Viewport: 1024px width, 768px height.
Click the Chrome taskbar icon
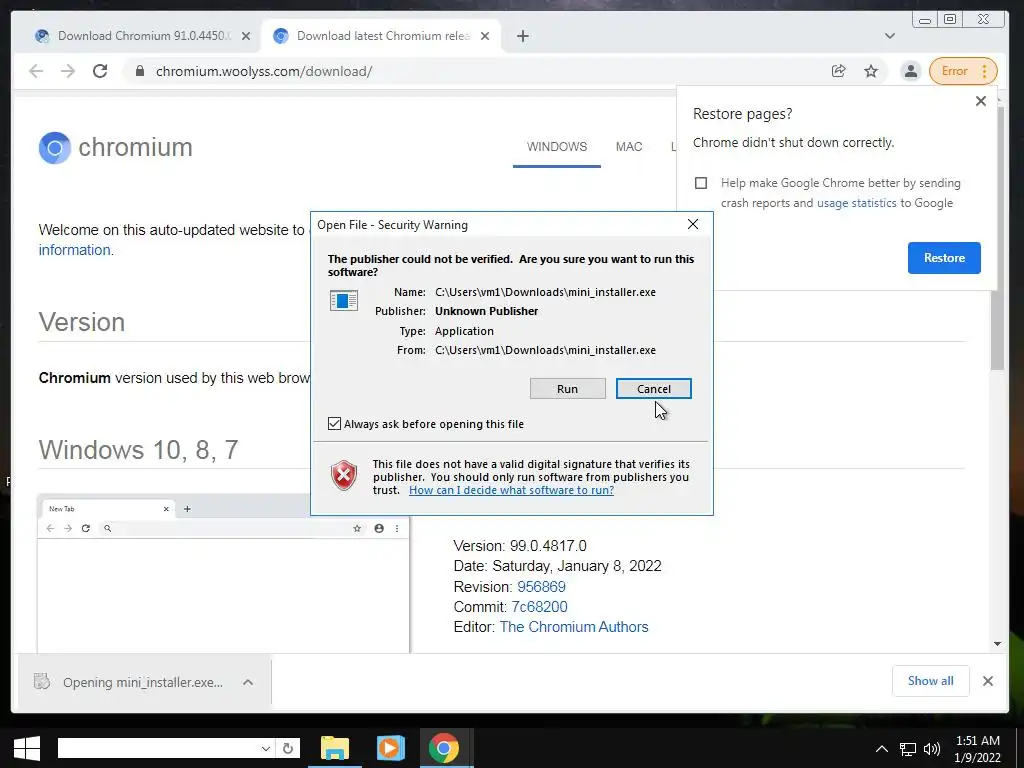(x=443, y=748)
